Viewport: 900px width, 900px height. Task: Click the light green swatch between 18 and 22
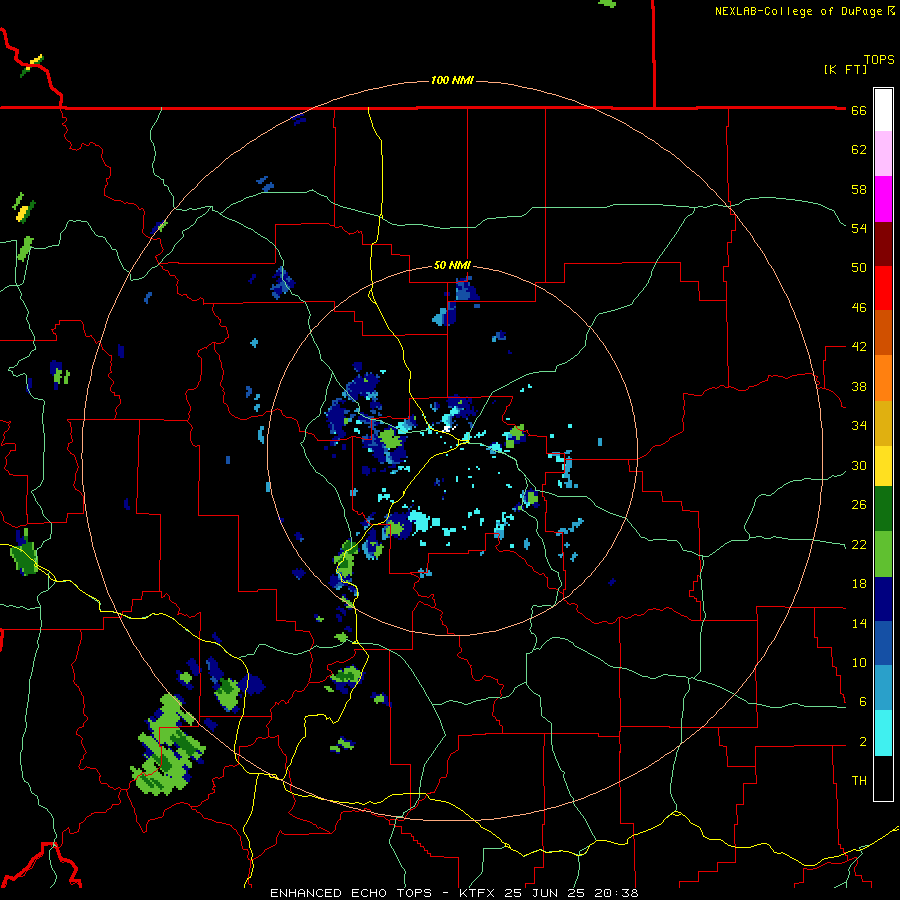pos(883,554)
